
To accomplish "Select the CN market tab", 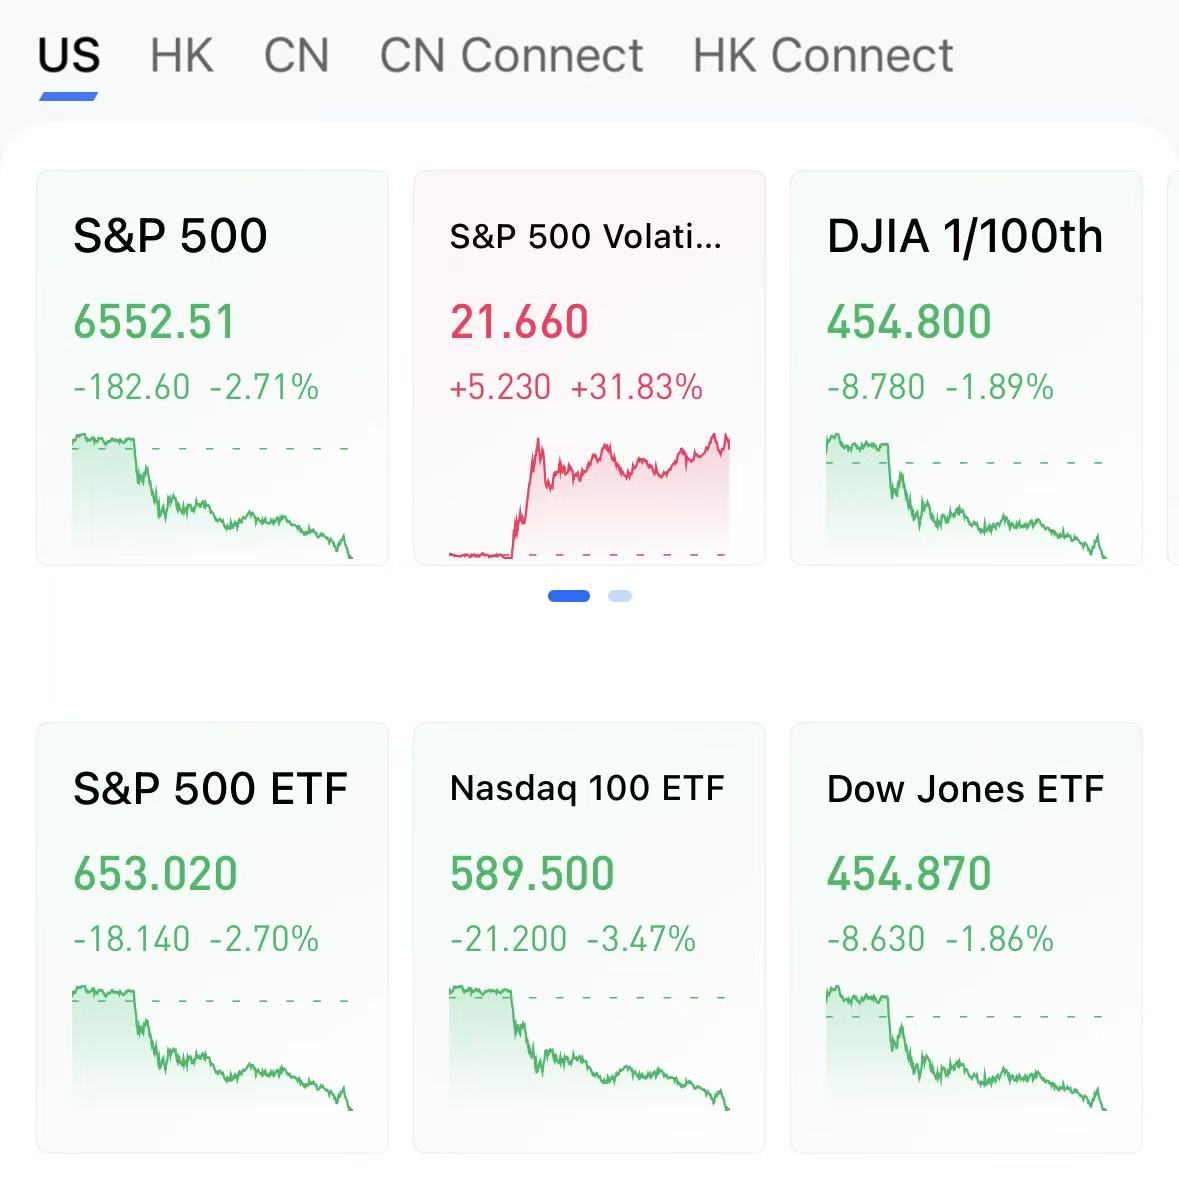I will [296, 55].
